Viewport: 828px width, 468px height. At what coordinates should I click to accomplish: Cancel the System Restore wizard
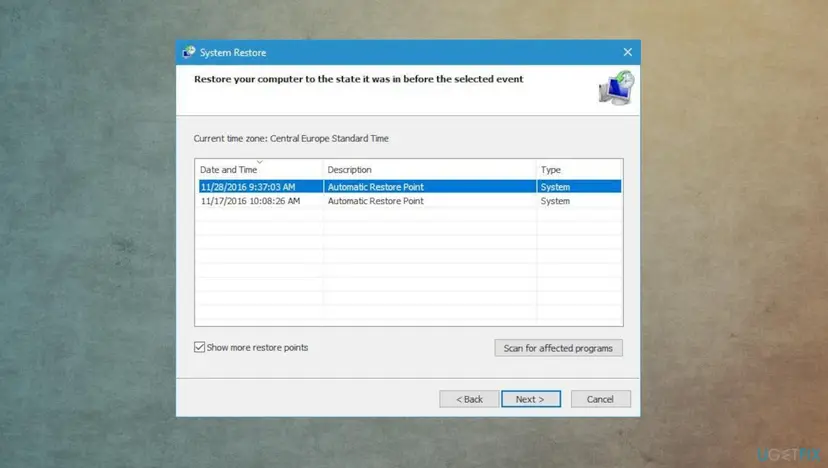click(x=600, y=399)
